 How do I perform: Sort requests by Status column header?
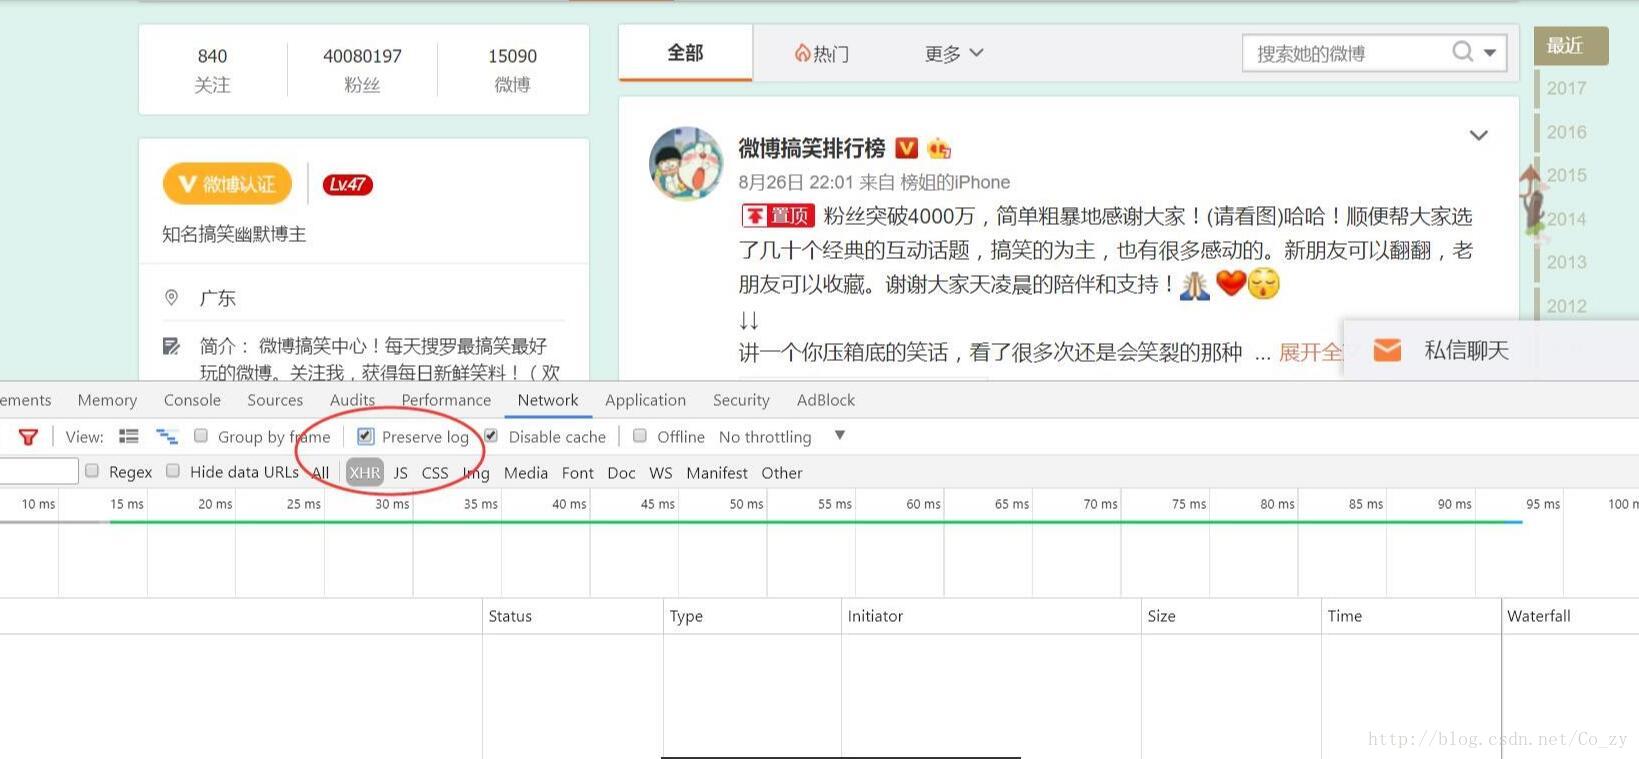pos(572,616)
